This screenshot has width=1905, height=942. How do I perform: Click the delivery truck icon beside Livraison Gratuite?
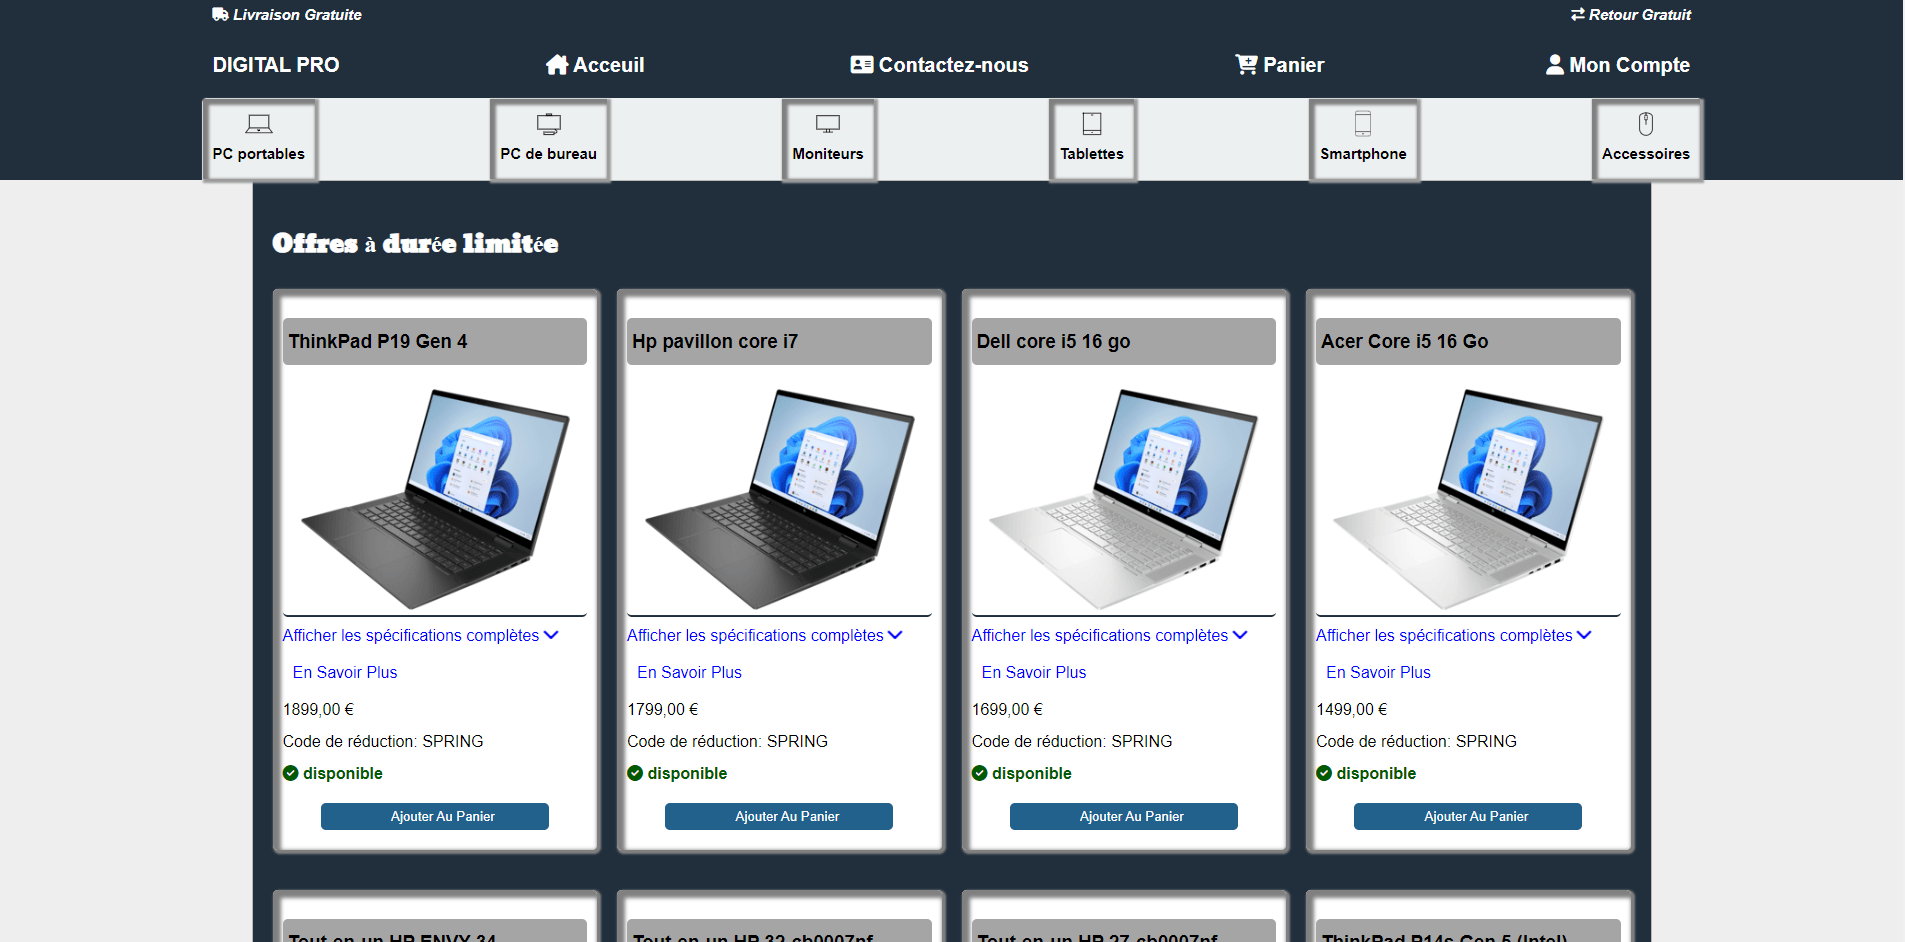[x=220, y=14]
